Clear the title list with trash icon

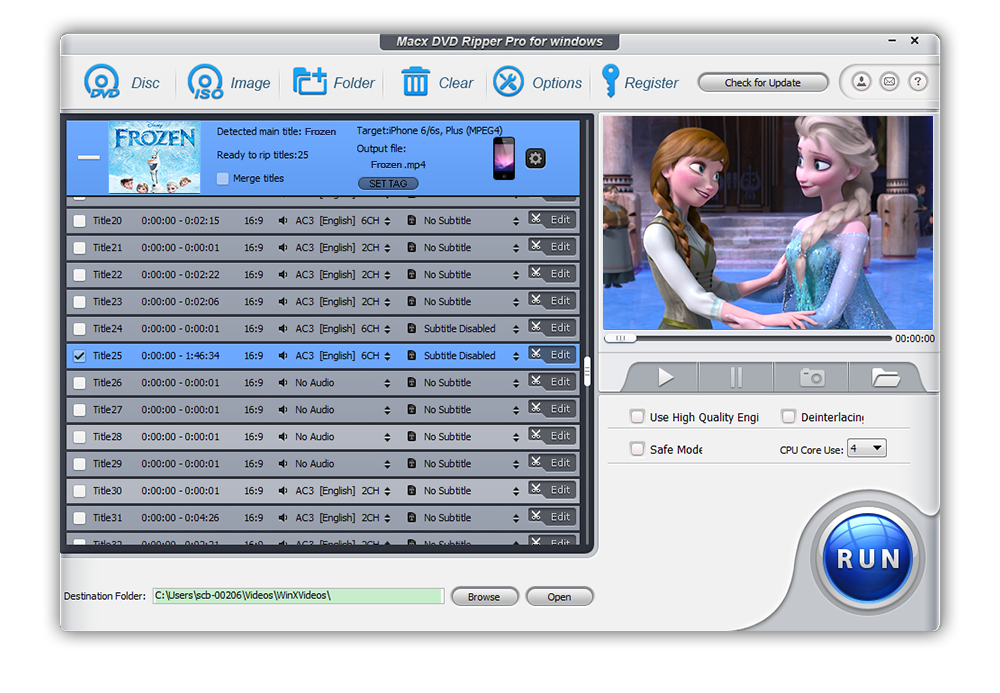(x=437, y=82)
